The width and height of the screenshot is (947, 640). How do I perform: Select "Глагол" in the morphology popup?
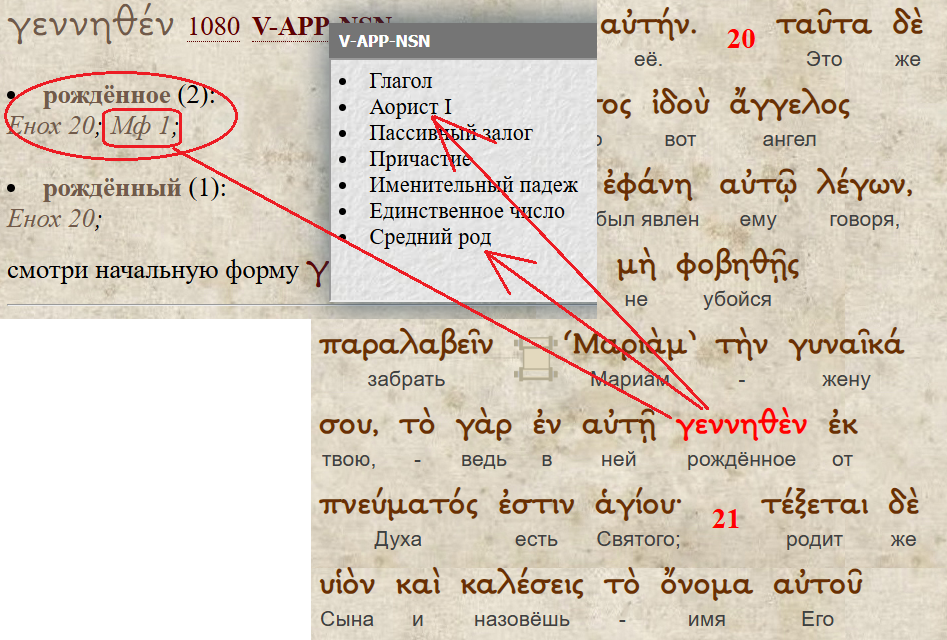coord(400,81)
